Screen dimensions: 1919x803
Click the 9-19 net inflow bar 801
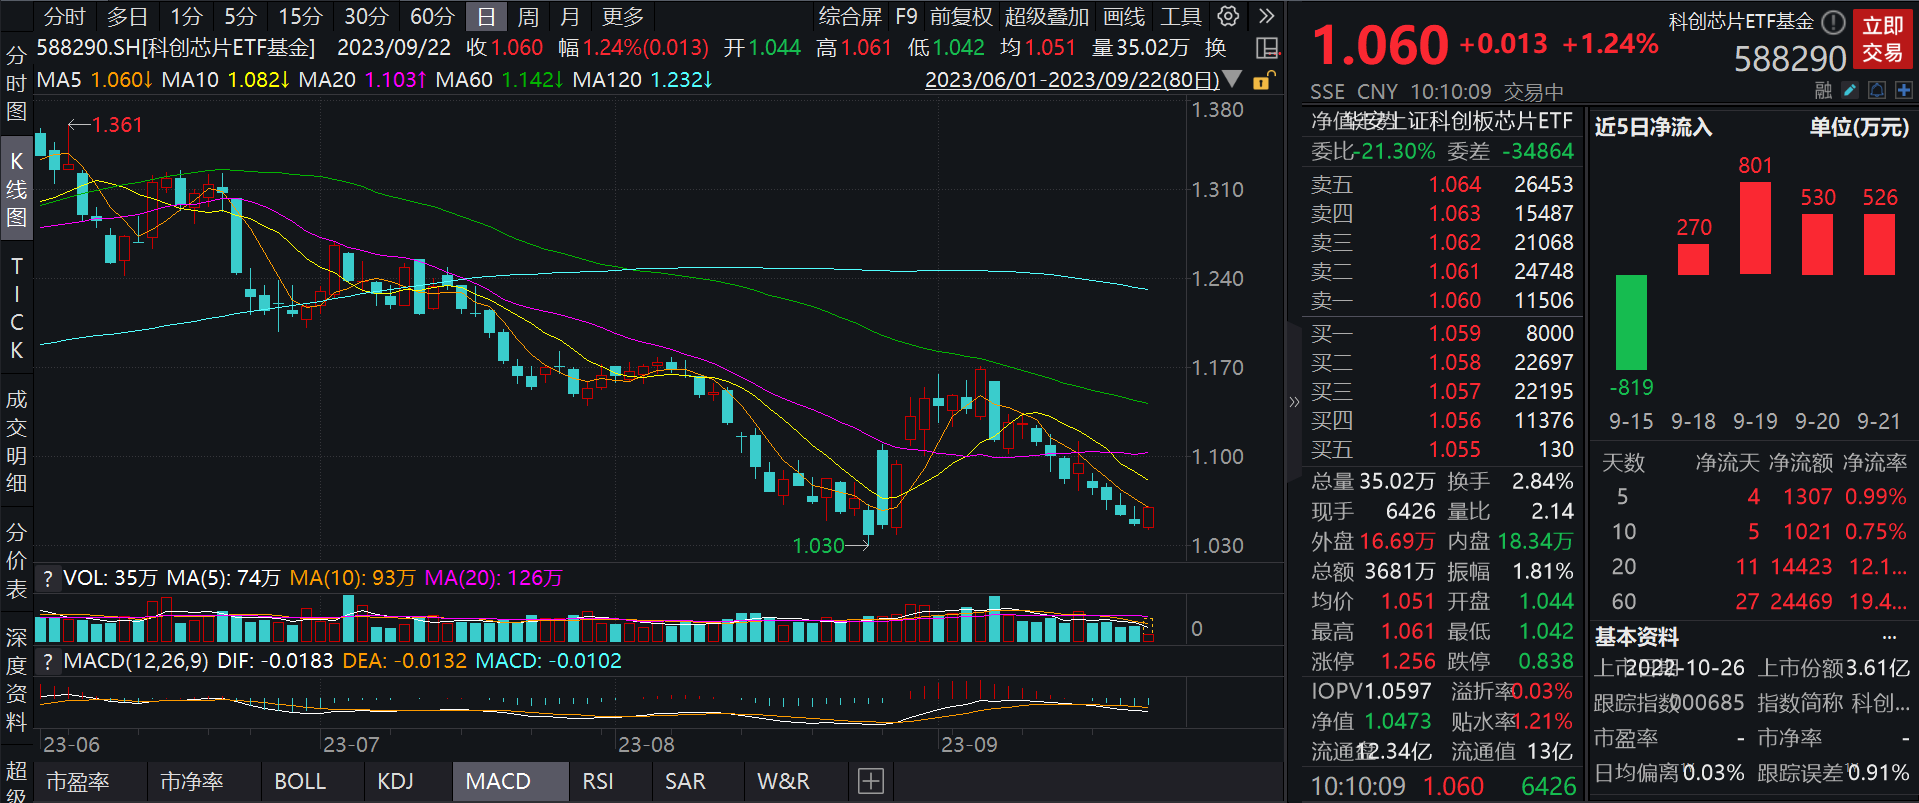(x=1755, y=228)
